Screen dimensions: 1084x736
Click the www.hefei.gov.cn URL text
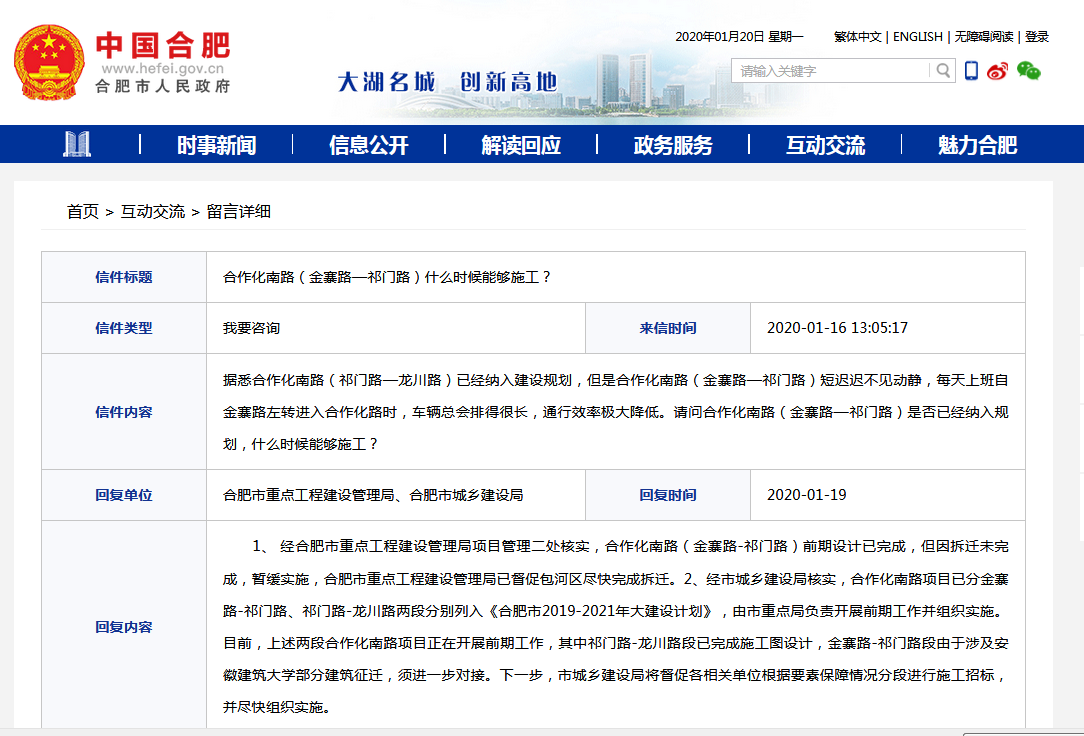pos(162,68)
